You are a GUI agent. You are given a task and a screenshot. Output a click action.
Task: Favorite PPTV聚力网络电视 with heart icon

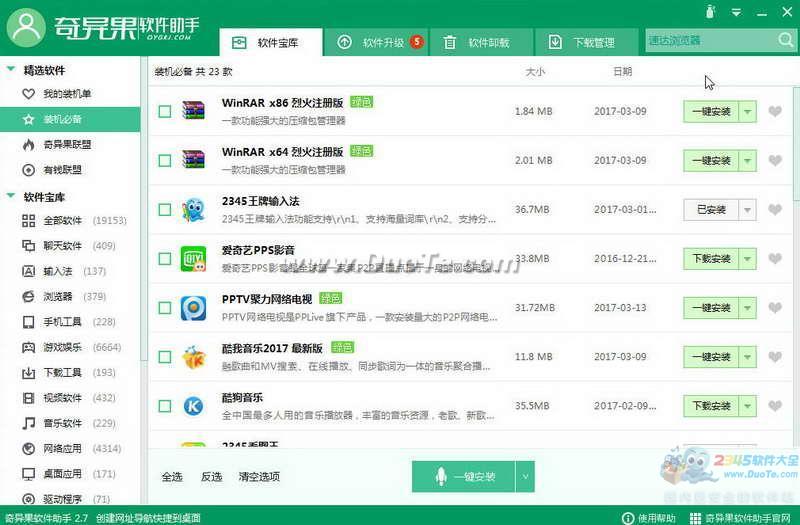[775, 308]
